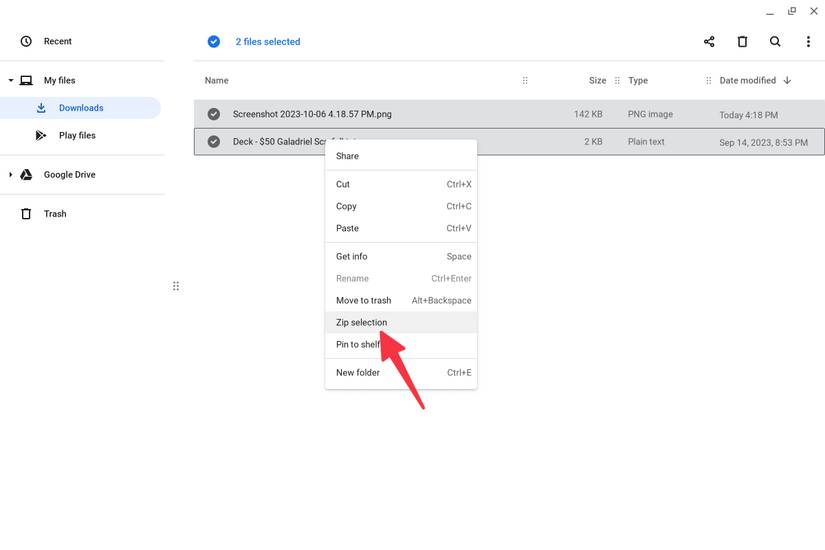Deselect all using blue checkmark circle
Viewport: 825px width, 550px height.
point(213,42)
